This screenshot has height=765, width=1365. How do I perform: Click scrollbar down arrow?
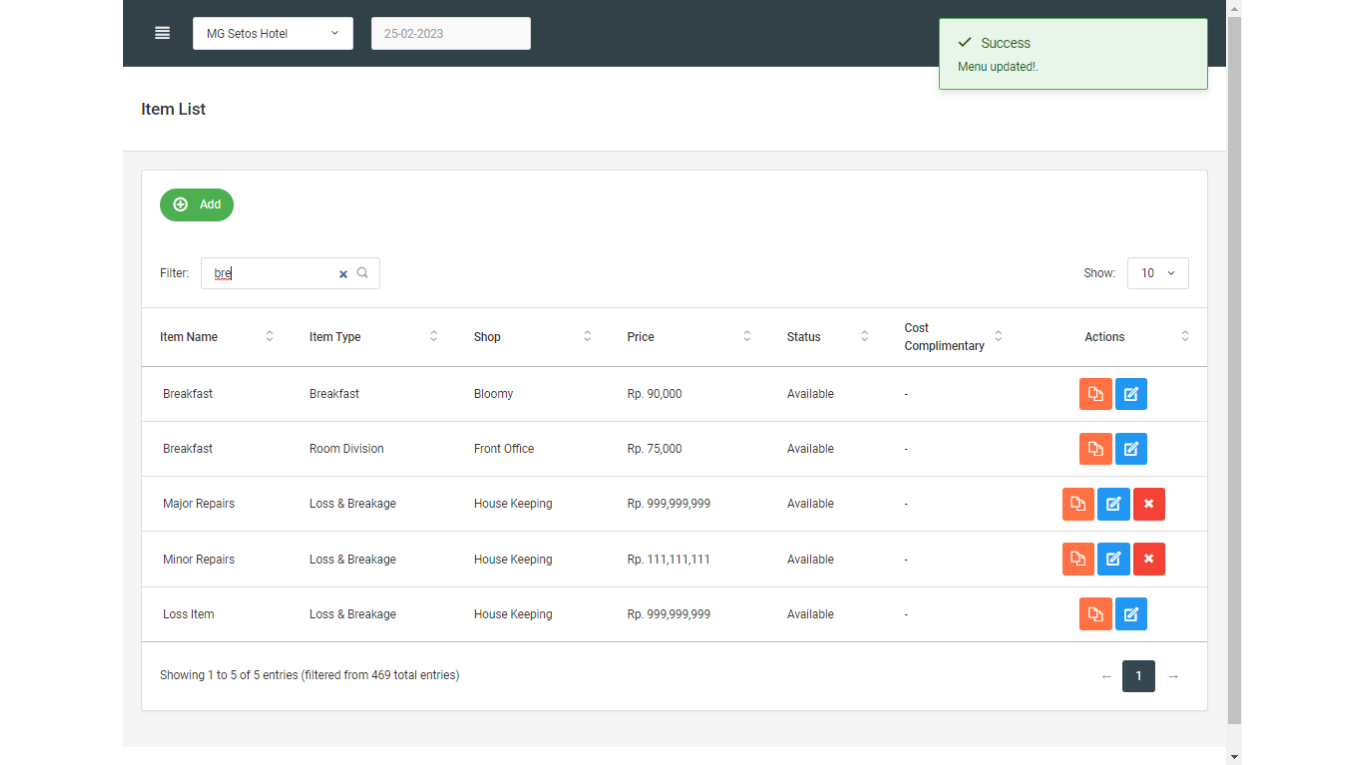coord(1234,757)
